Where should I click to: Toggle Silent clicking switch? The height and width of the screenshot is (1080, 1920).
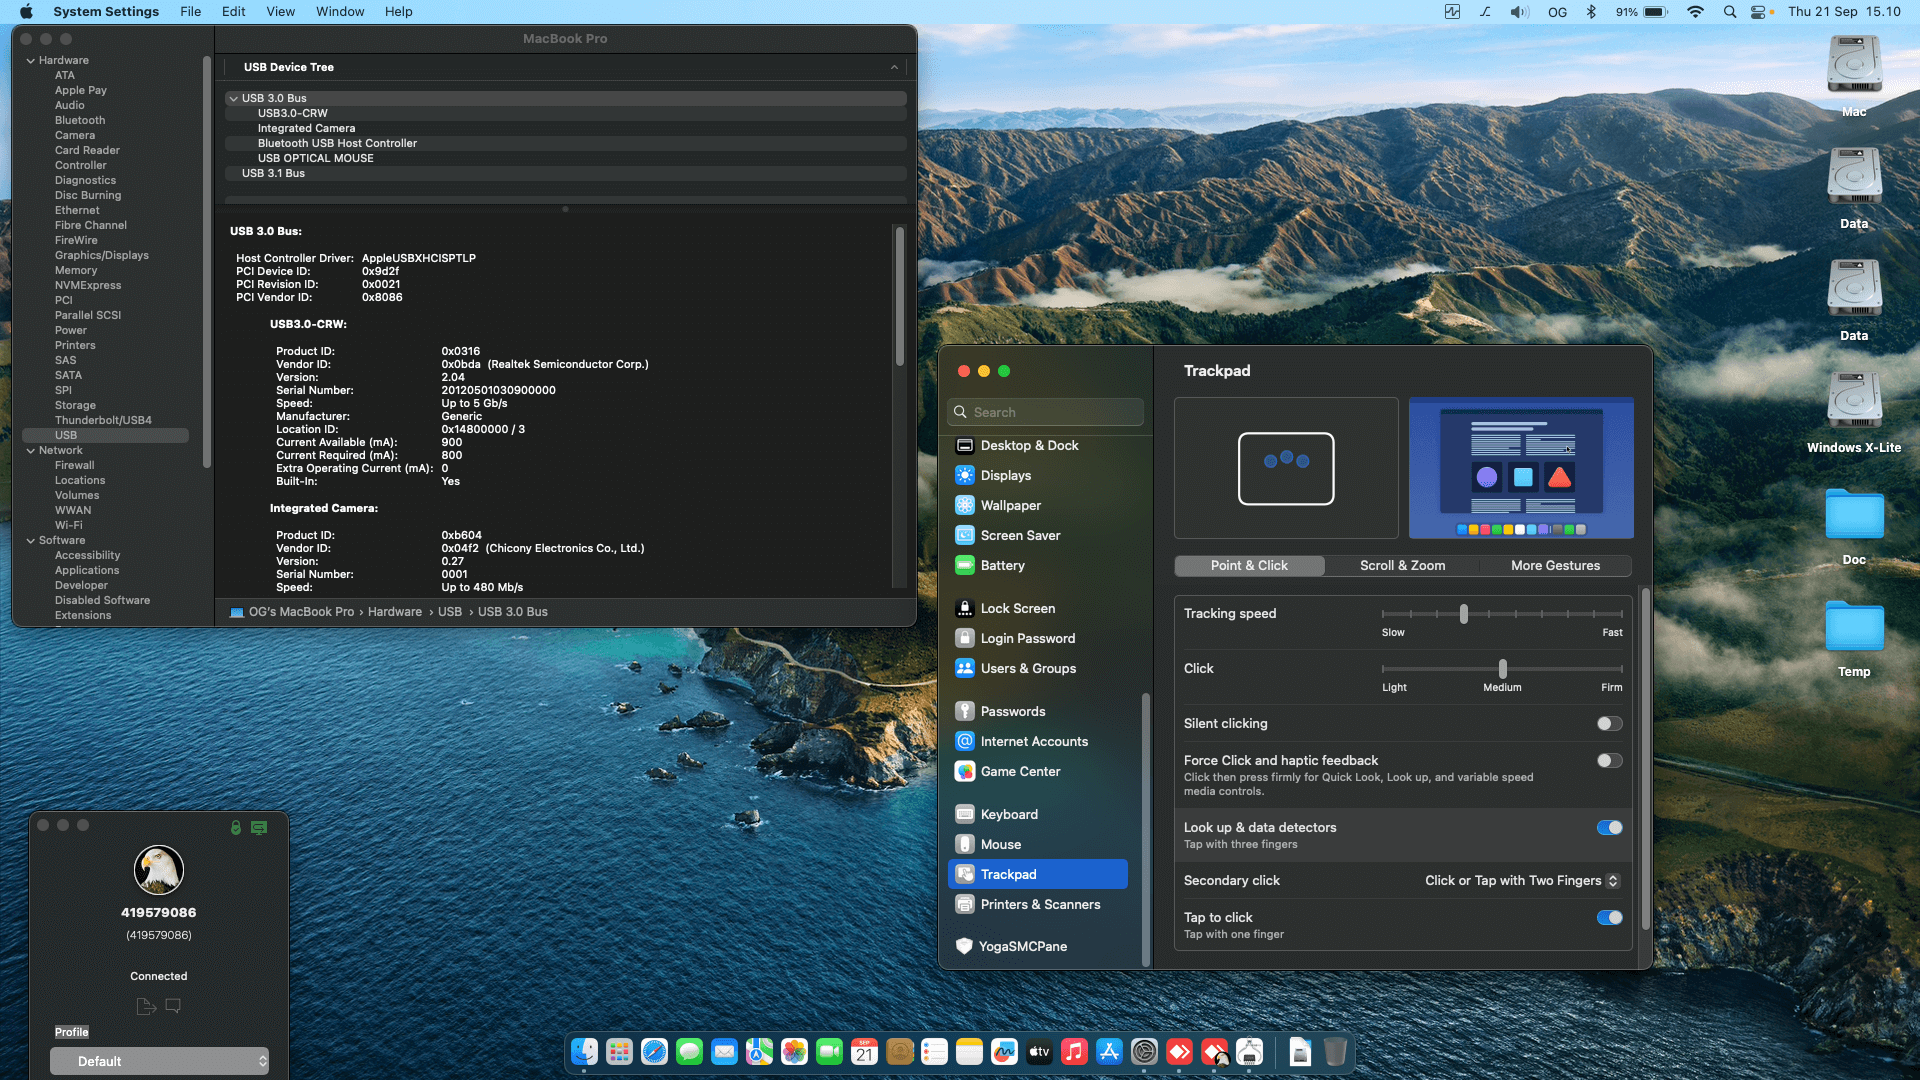pyautogui.click(x=1609, y=724)
